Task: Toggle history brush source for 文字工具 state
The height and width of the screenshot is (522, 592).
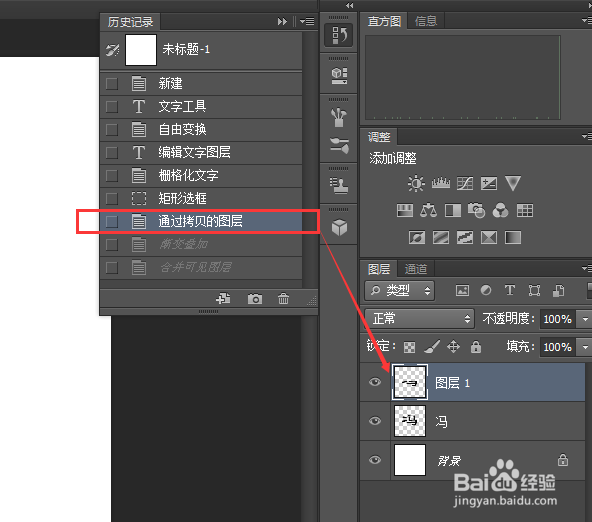Action: click(112, 106)
